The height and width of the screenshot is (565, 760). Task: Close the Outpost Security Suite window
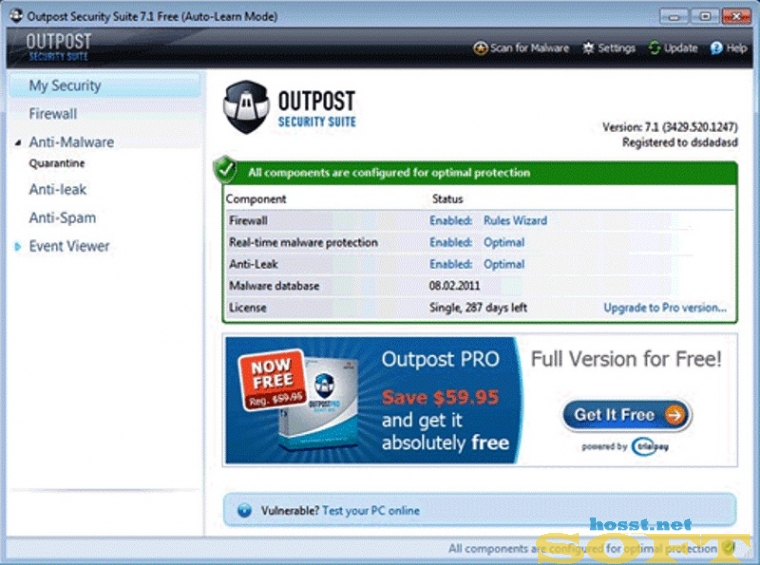coord(736,16)
